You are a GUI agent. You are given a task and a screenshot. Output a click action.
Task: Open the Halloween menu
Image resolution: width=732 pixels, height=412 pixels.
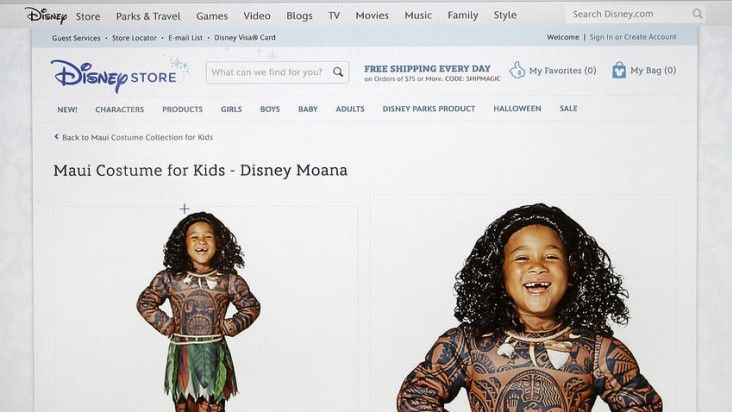[517, 108]
